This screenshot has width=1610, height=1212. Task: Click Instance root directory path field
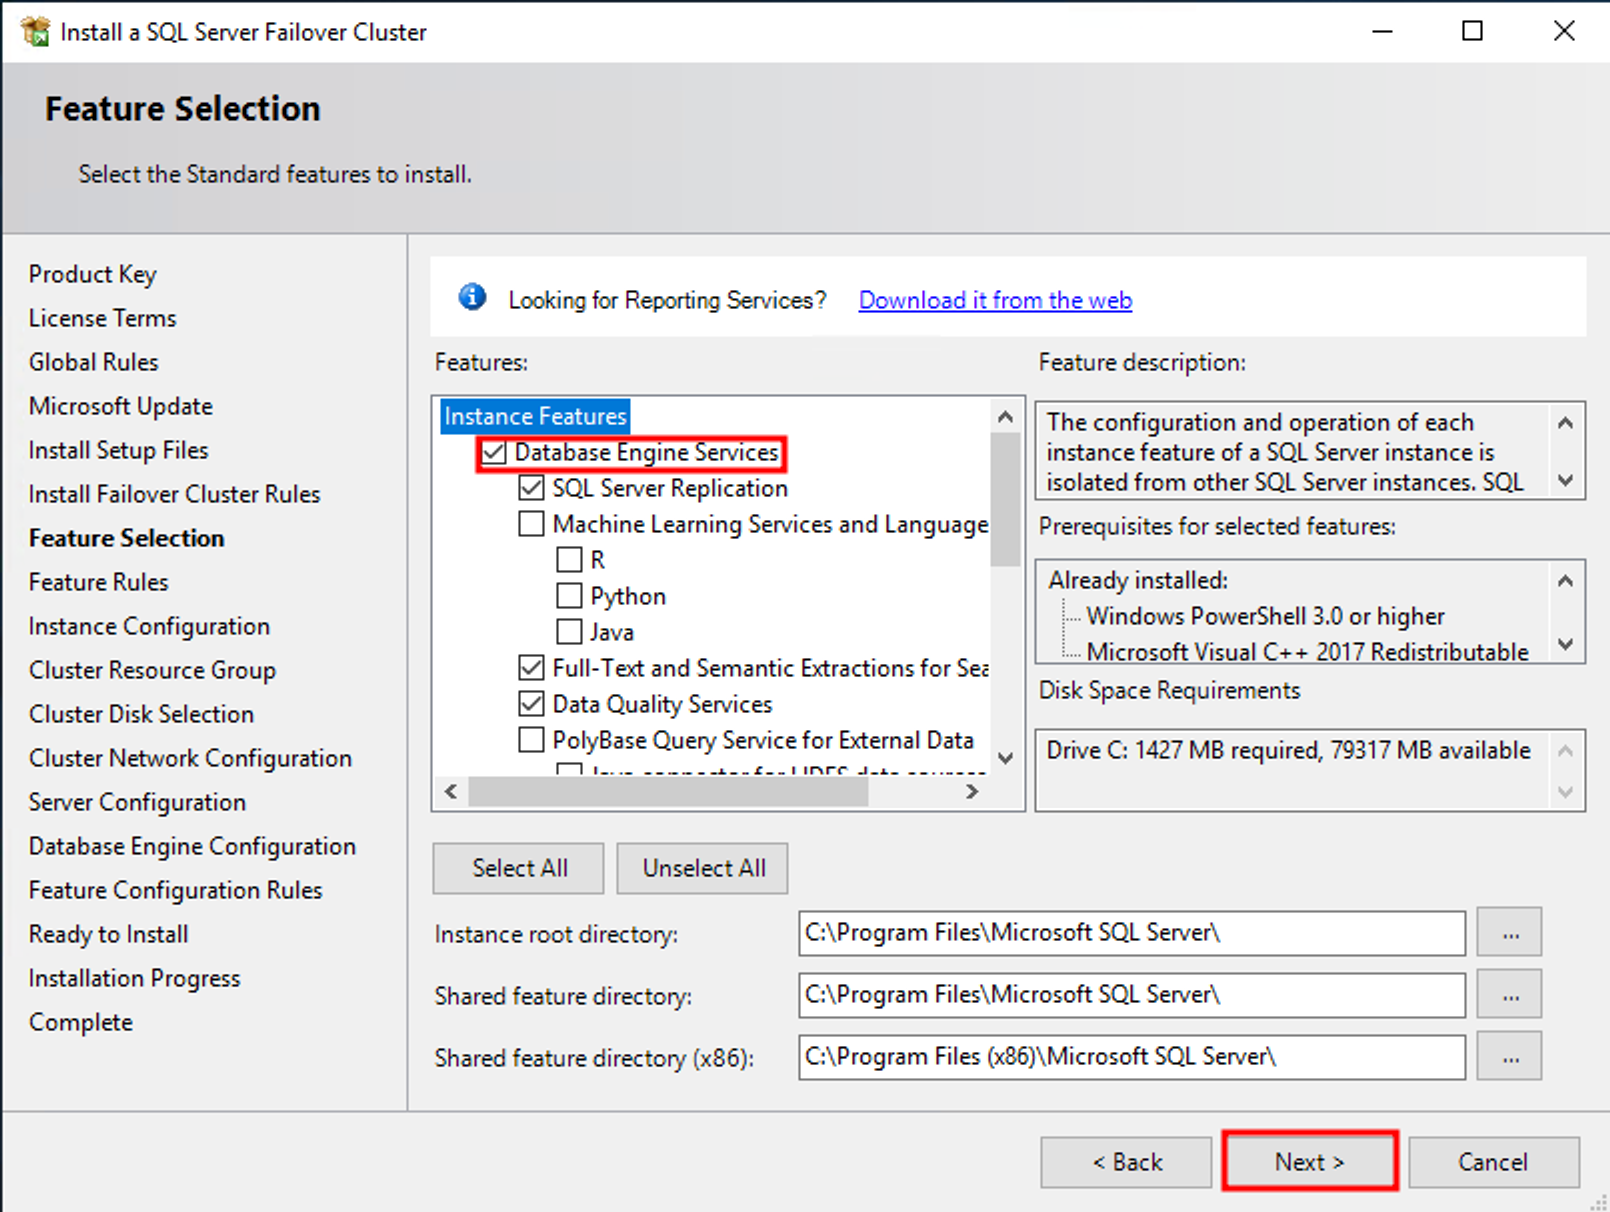(x=1132, y=933)
